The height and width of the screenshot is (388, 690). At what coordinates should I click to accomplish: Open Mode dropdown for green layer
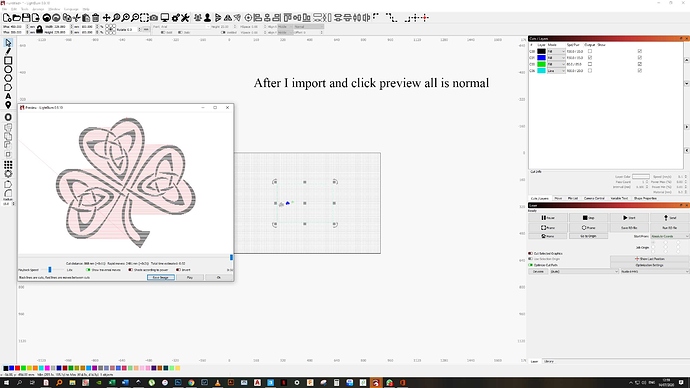click(556, 64)
